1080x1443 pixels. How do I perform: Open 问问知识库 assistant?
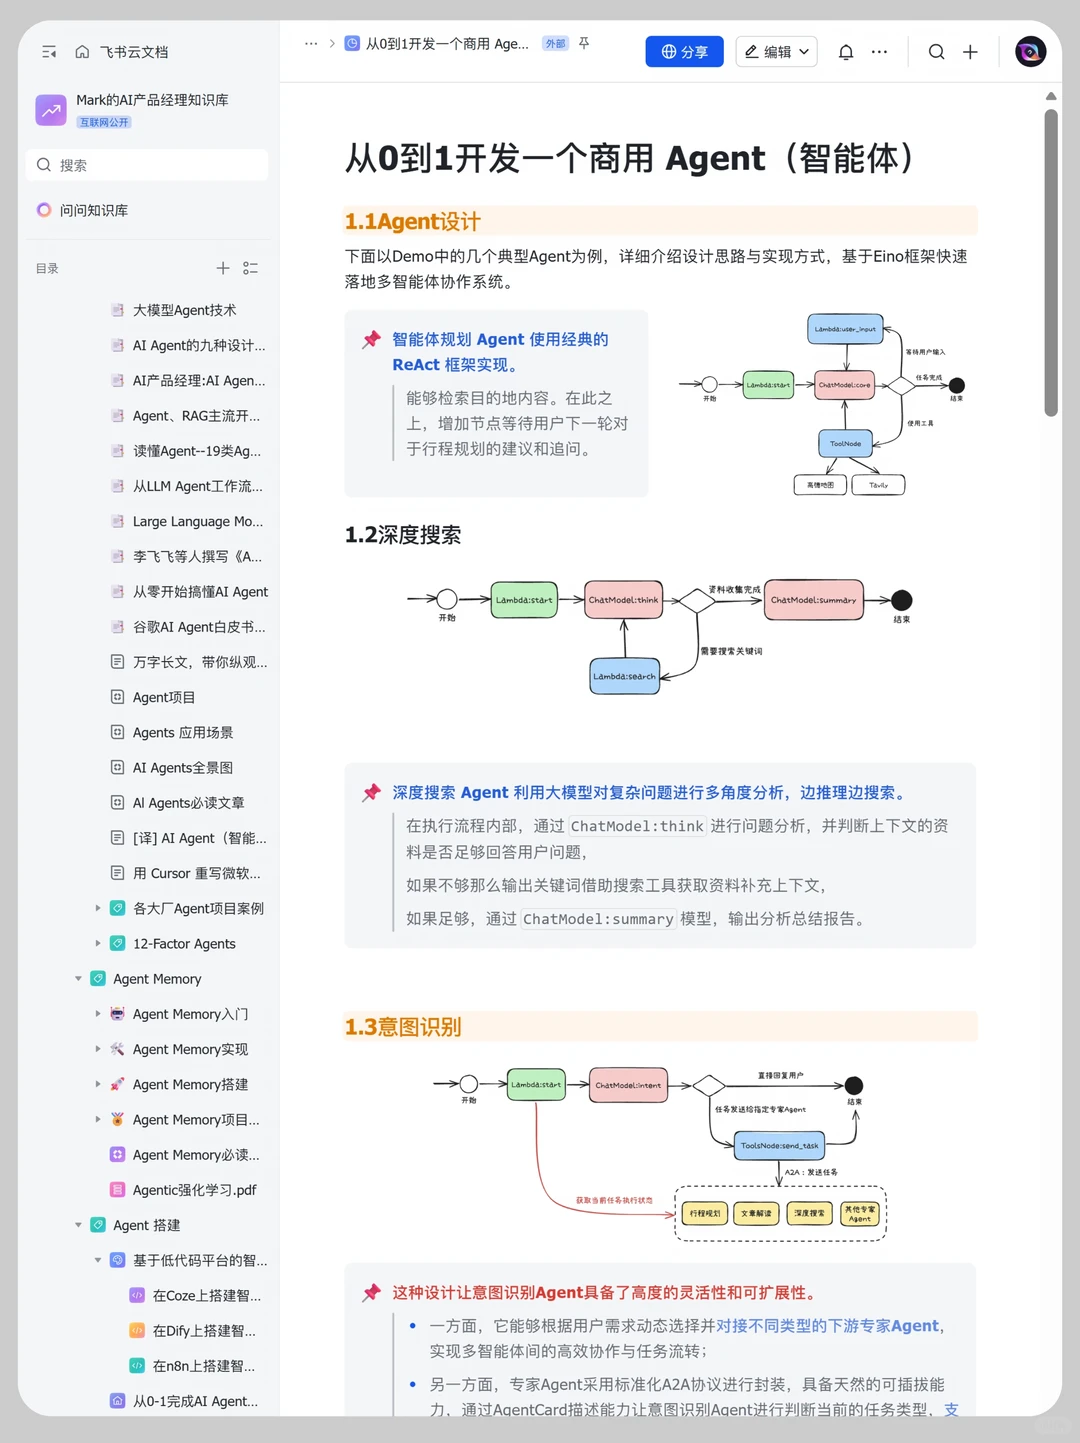click(83, 210)
